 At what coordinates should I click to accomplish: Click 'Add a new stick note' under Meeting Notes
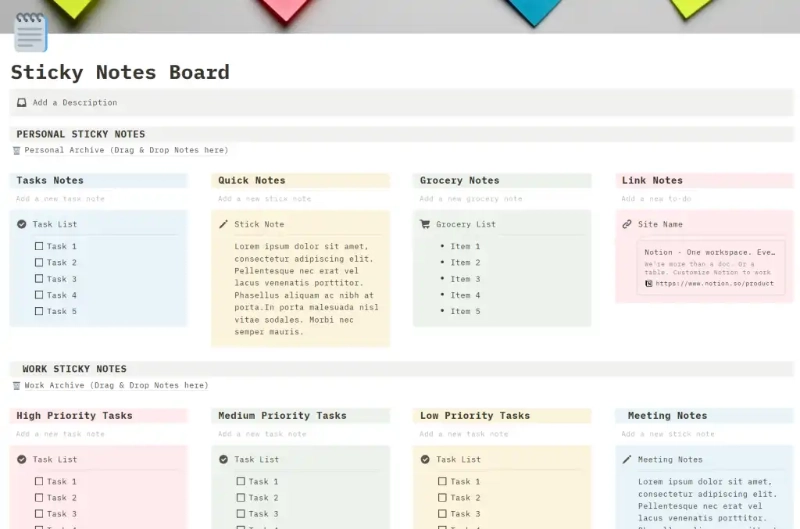[668, 434]
